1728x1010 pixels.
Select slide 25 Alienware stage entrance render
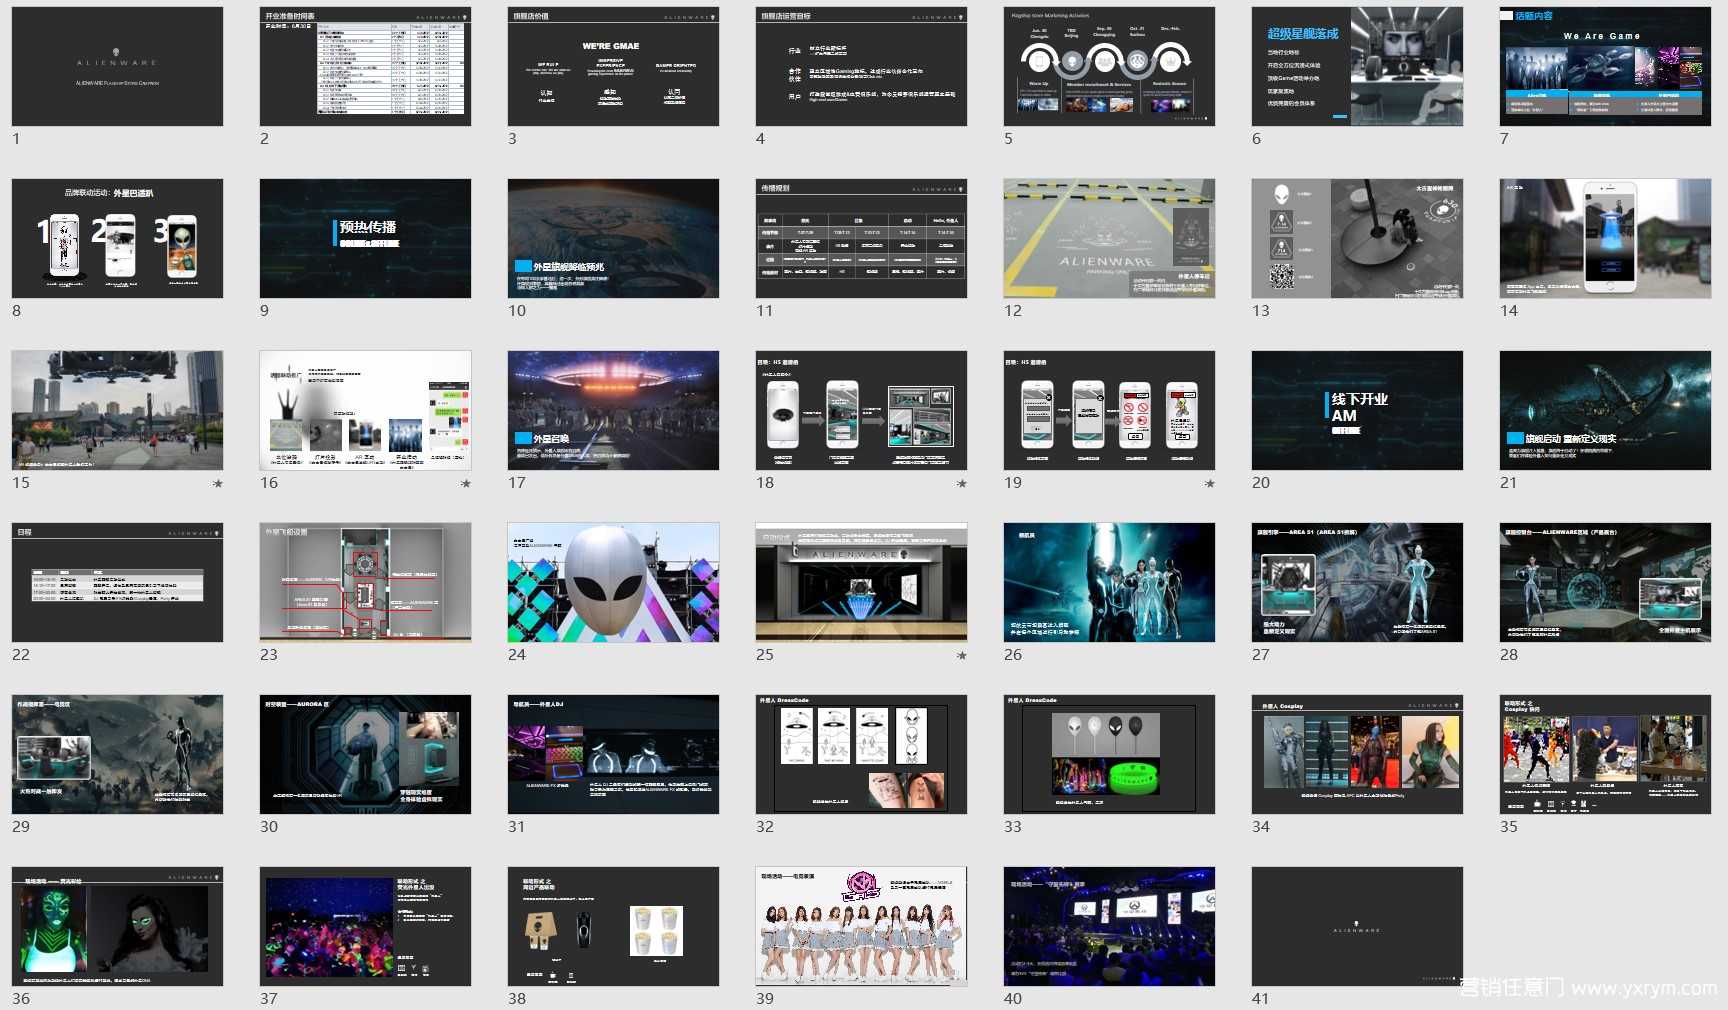[861, 582]
